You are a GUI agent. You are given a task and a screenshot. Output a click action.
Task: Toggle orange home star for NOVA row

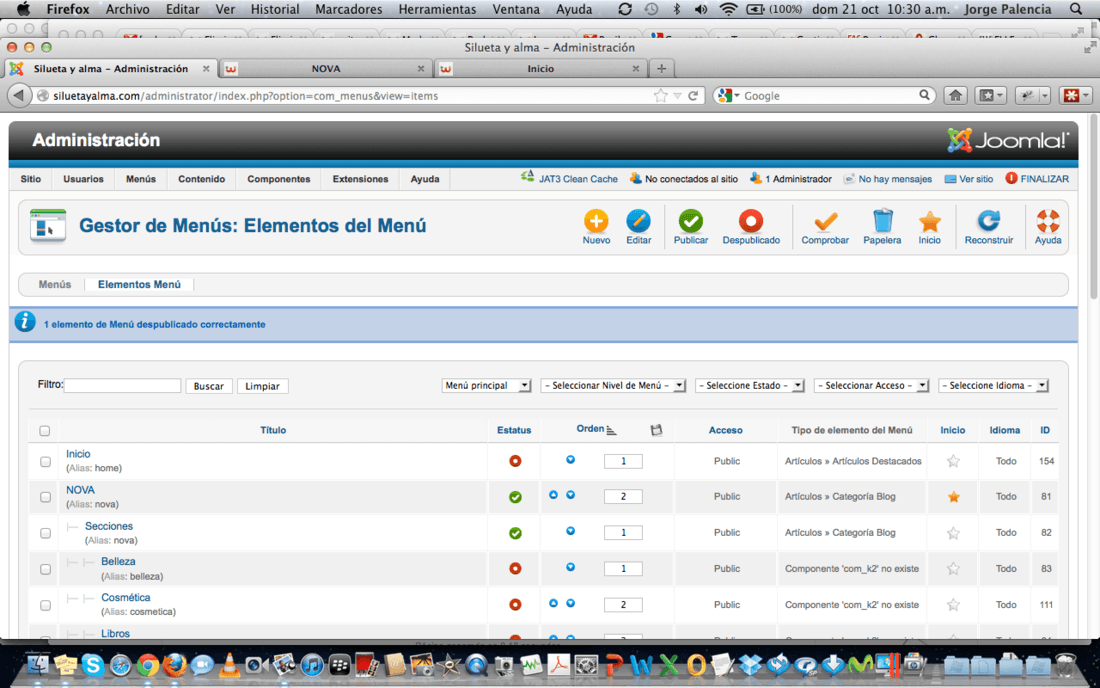point(953,497)
